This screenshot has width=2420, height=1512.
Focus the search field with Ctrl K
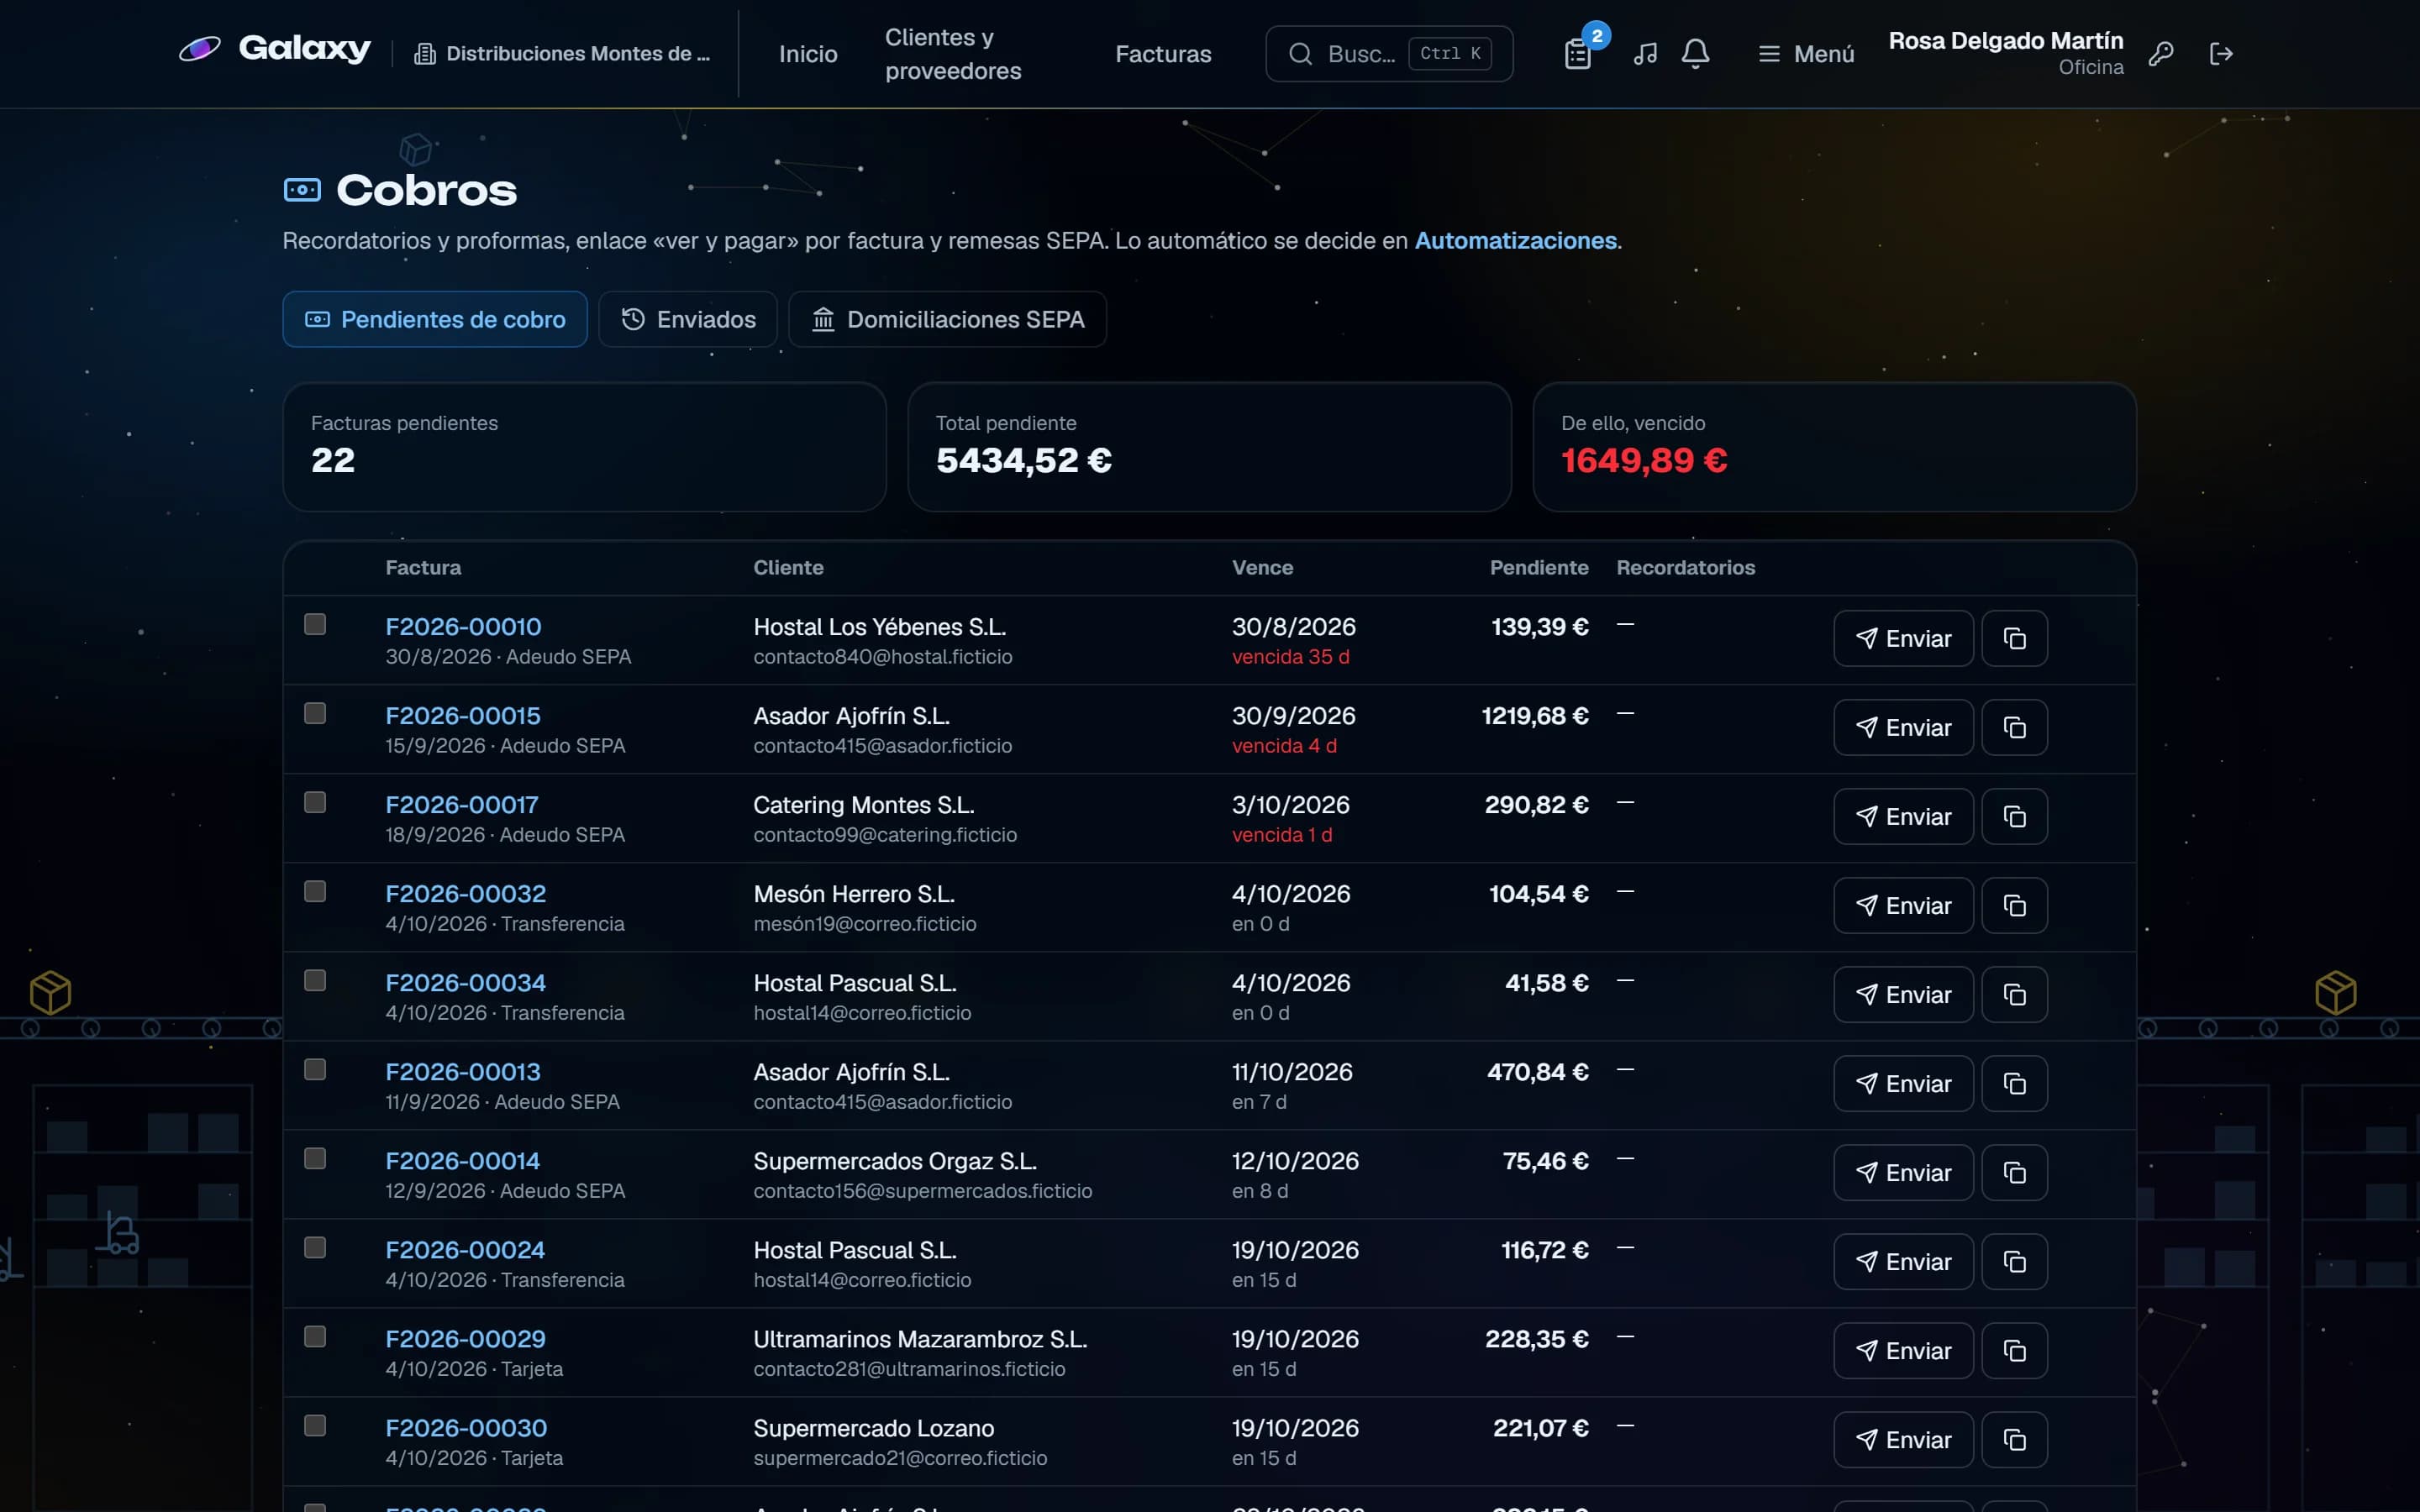[1389, 54]
